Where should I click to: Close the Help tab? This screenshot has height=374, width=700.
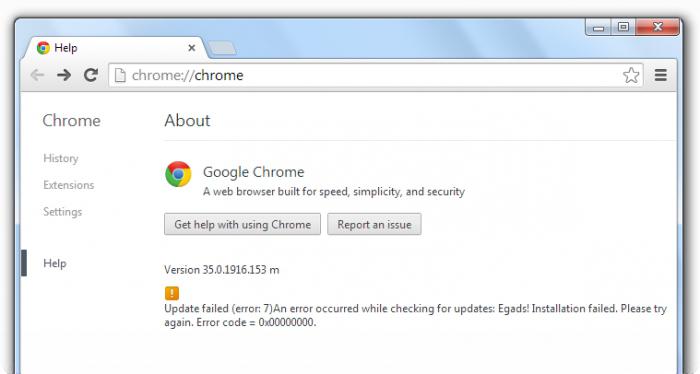[x=192, y=48]
